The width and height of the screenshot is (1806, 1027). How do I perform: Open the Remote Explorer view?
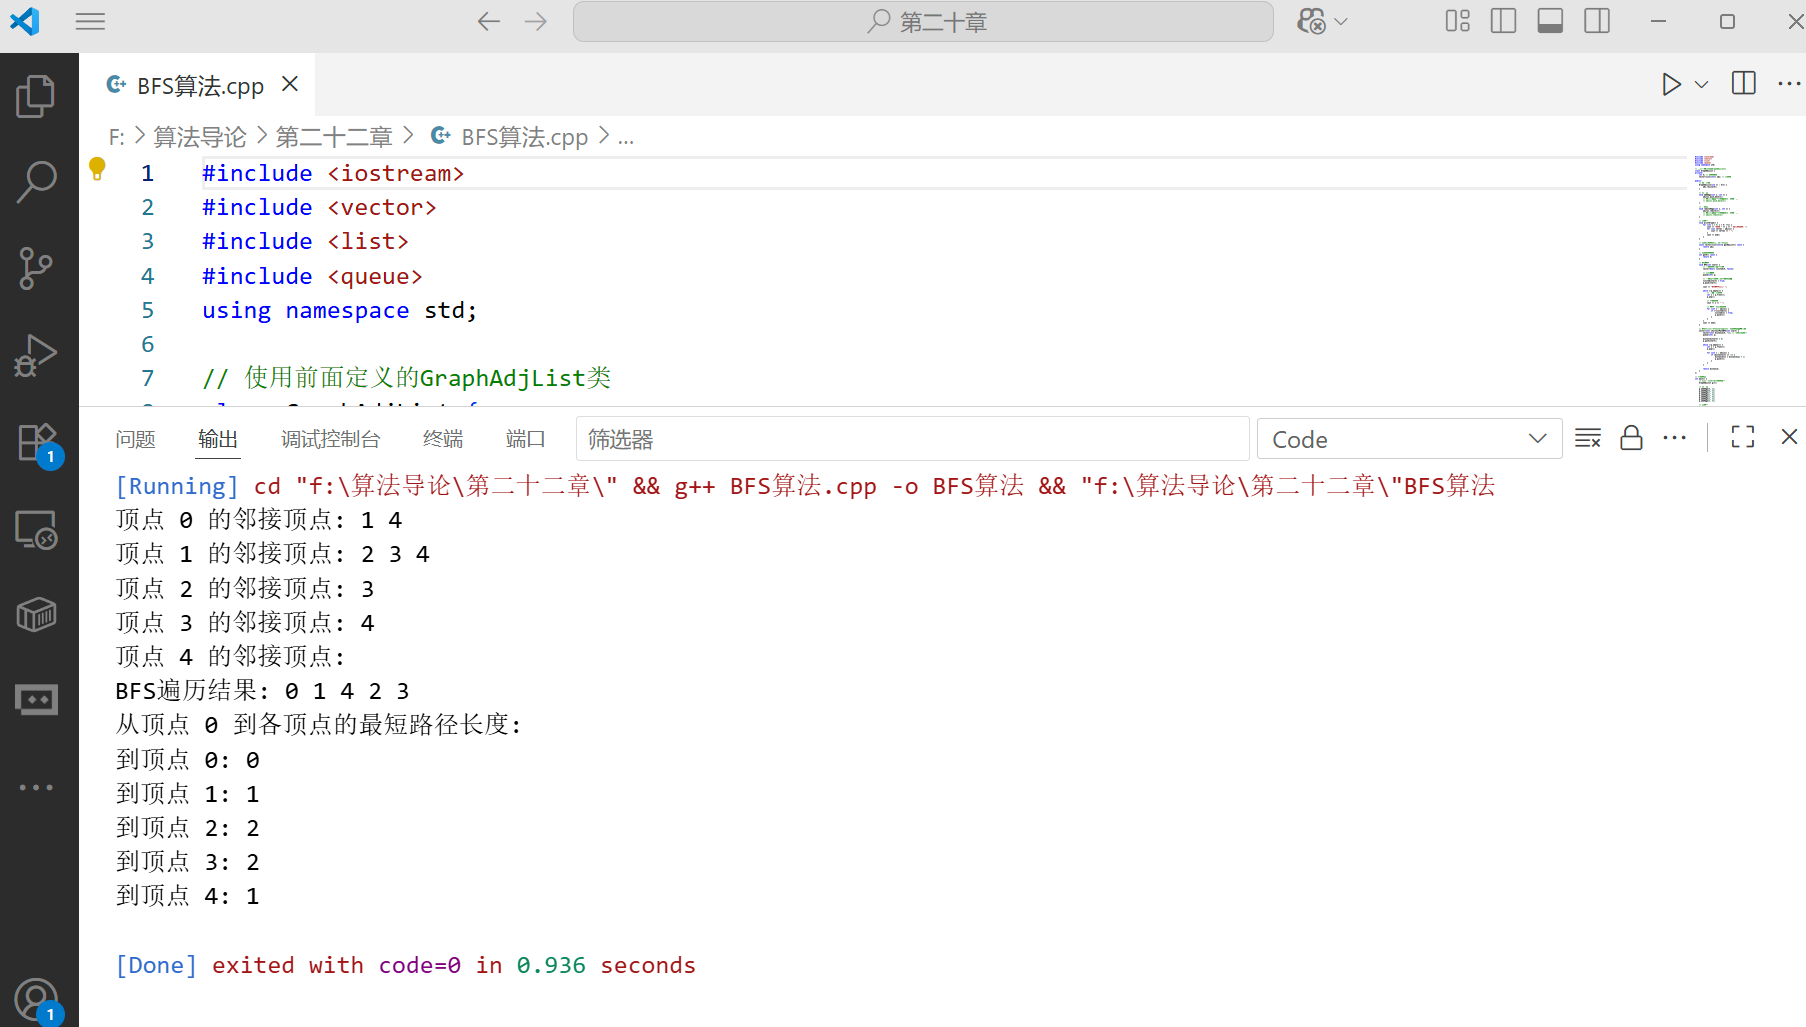[x=36, y=530]
